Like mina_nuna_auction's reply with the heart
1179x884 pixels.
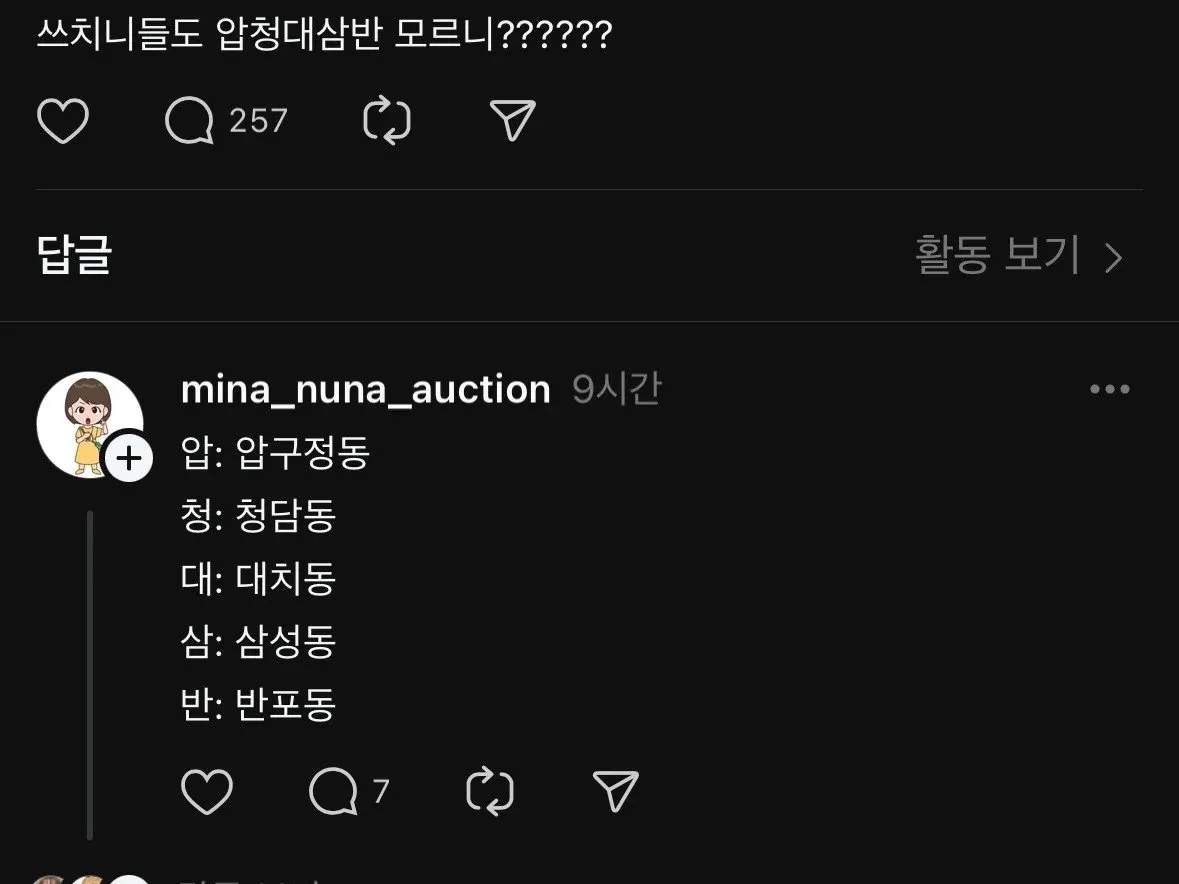[x=207, y=792]
